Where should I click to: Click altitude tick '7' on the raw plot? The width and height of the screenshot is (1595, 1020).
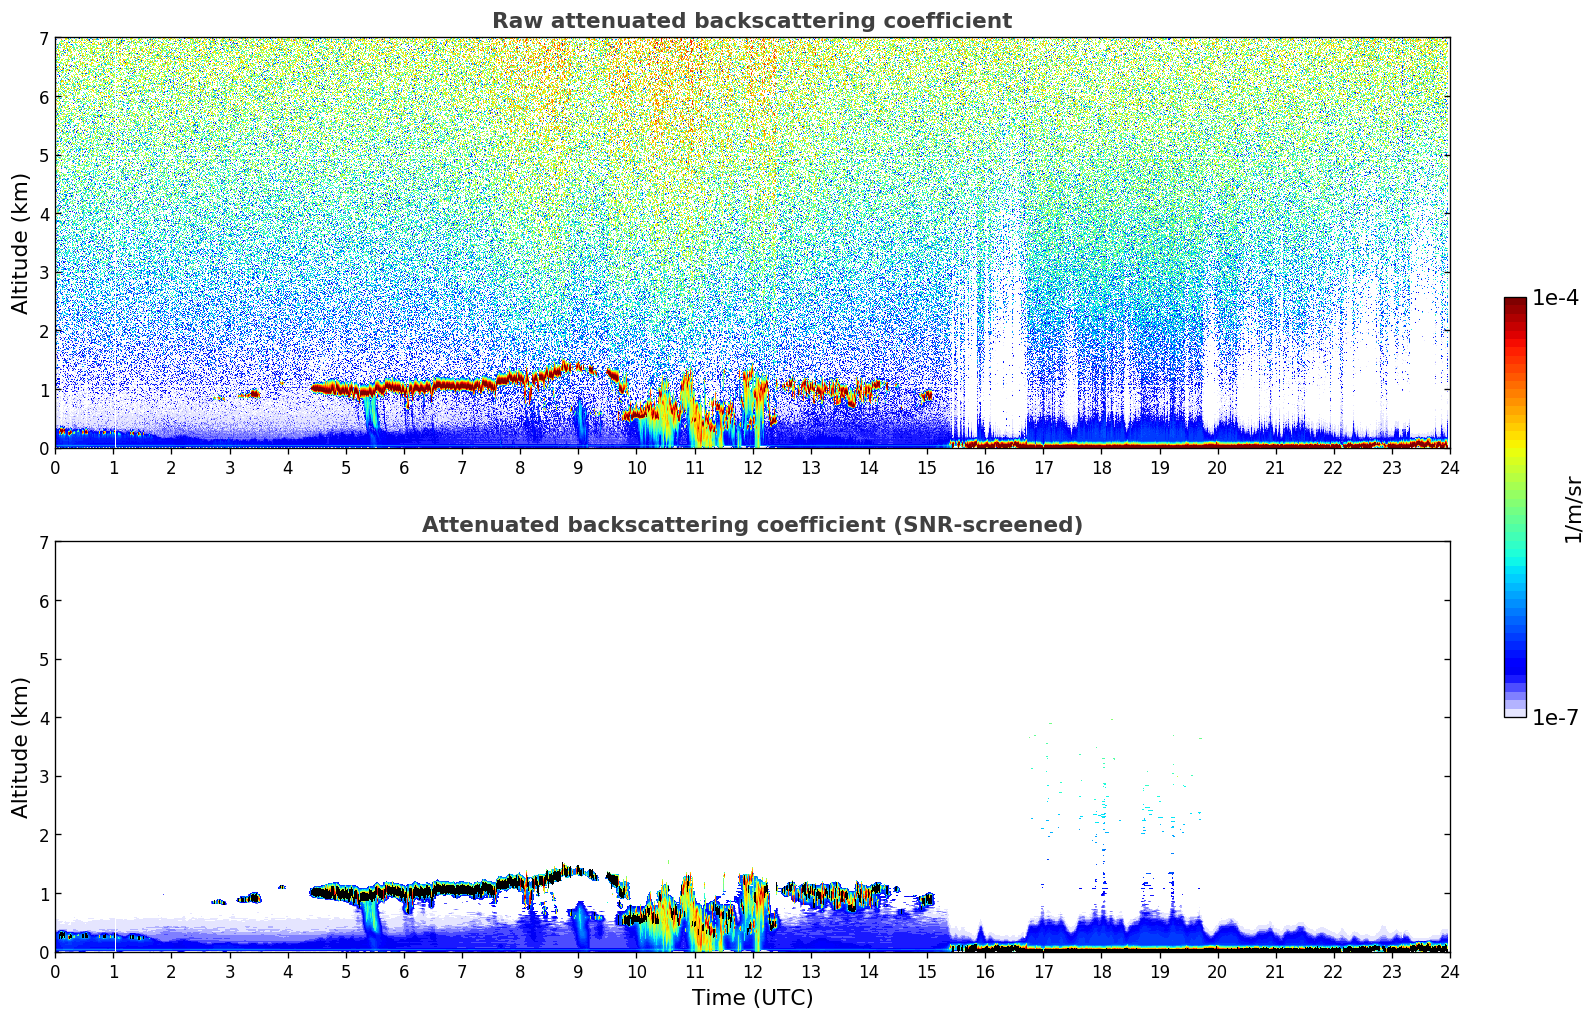click(43, 39)
